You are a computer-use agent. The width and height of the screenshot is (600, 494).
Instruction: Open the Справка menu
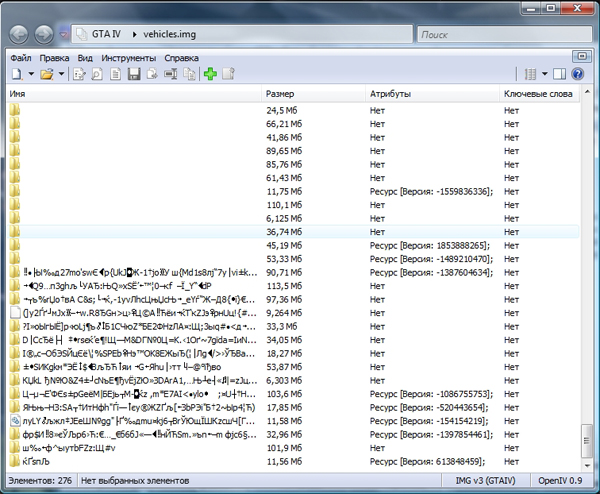181,58
